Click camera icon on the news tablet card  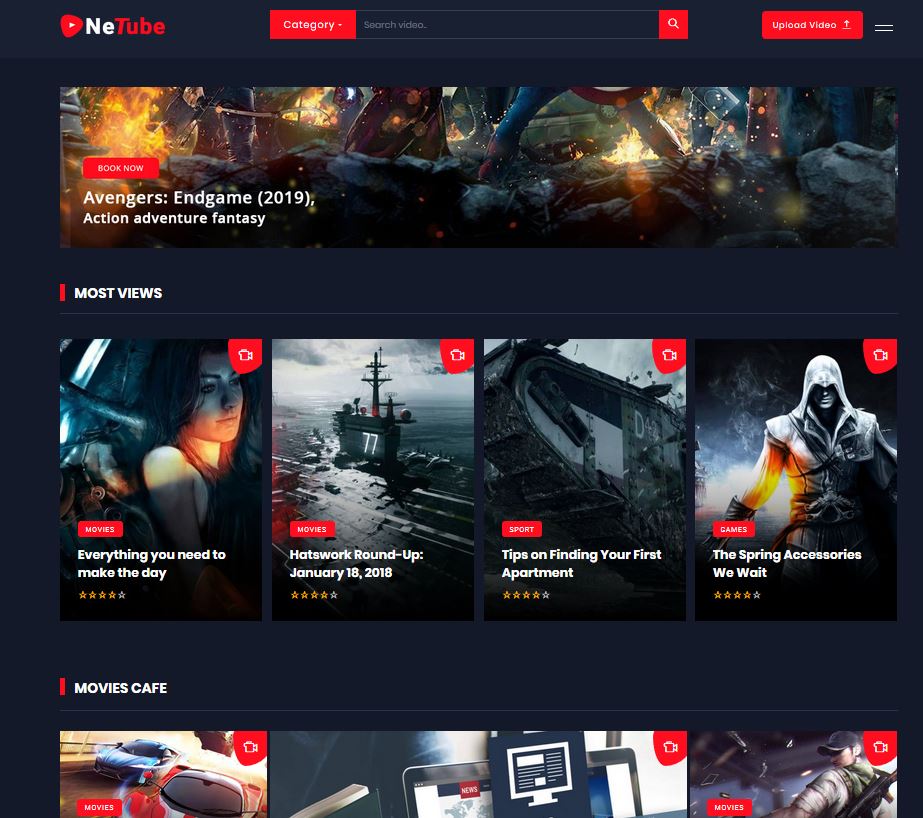670,747
